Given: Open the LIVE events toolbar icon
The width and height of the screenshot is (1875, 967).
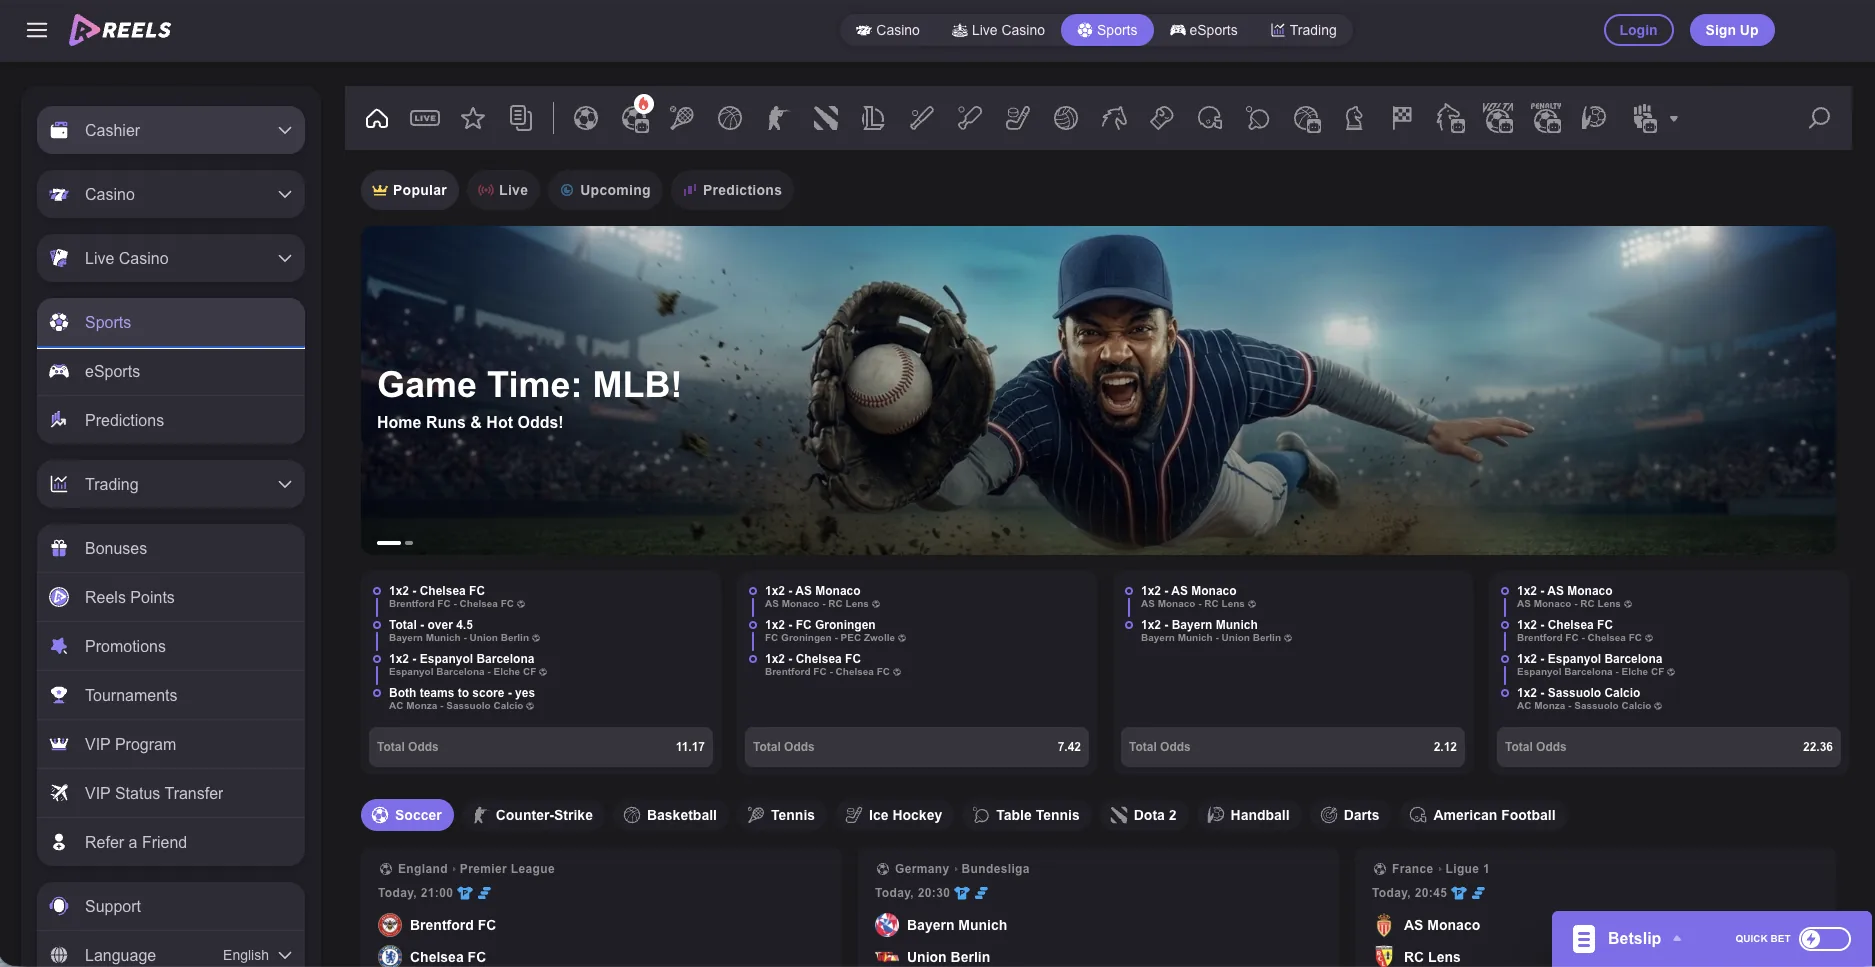Looking at the screenshot, I should [425, 118].
